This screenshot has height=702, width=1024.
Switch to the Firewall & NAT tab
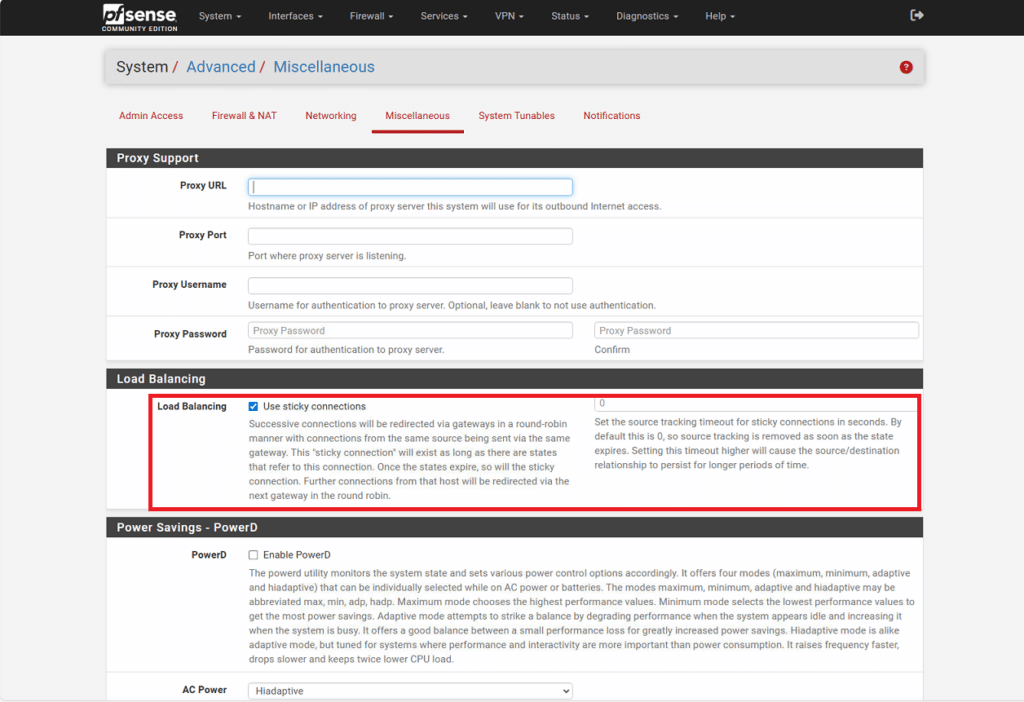(x=244, y=116)
